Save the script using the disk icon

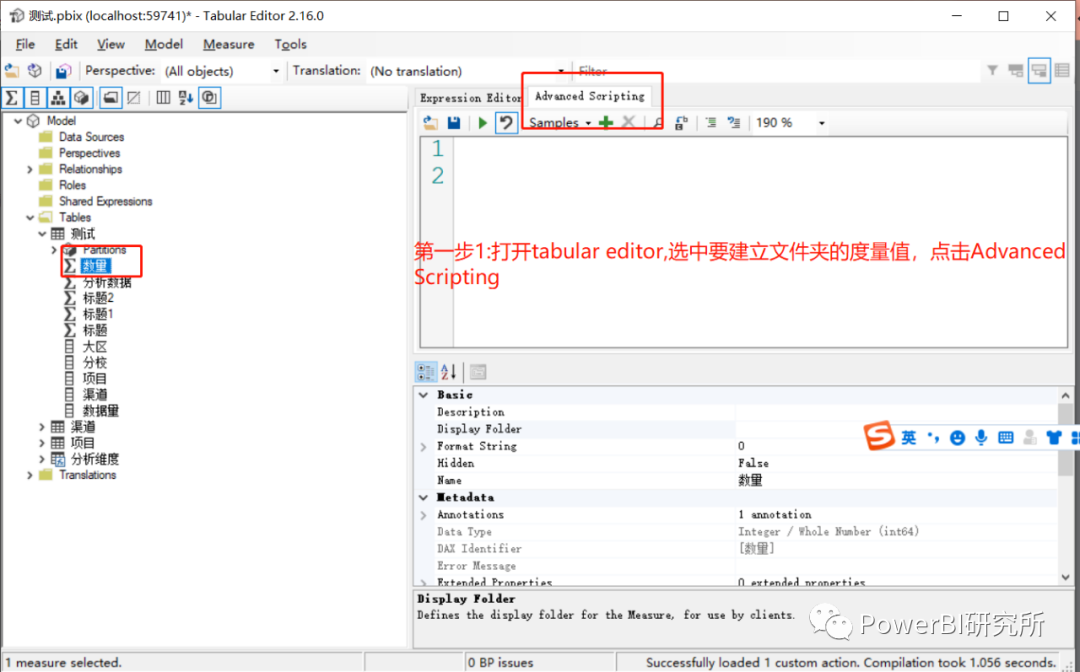tap(452, 122)
